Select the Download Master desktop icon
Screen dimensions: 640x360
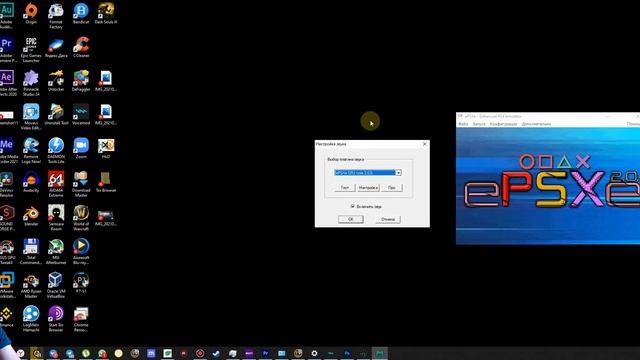click(x=81, y=184)
